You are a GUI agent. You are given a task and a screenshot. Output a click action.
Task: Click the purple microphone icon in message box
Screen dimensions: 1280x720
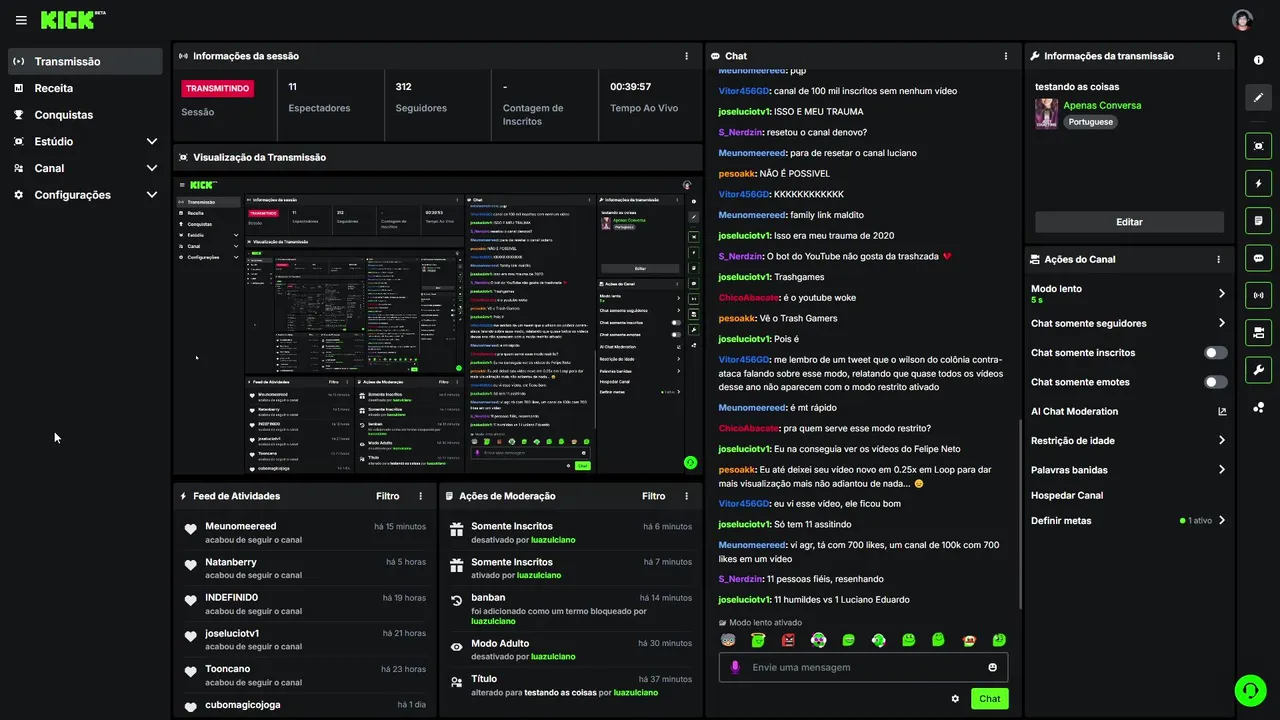[x=735, y=667]
